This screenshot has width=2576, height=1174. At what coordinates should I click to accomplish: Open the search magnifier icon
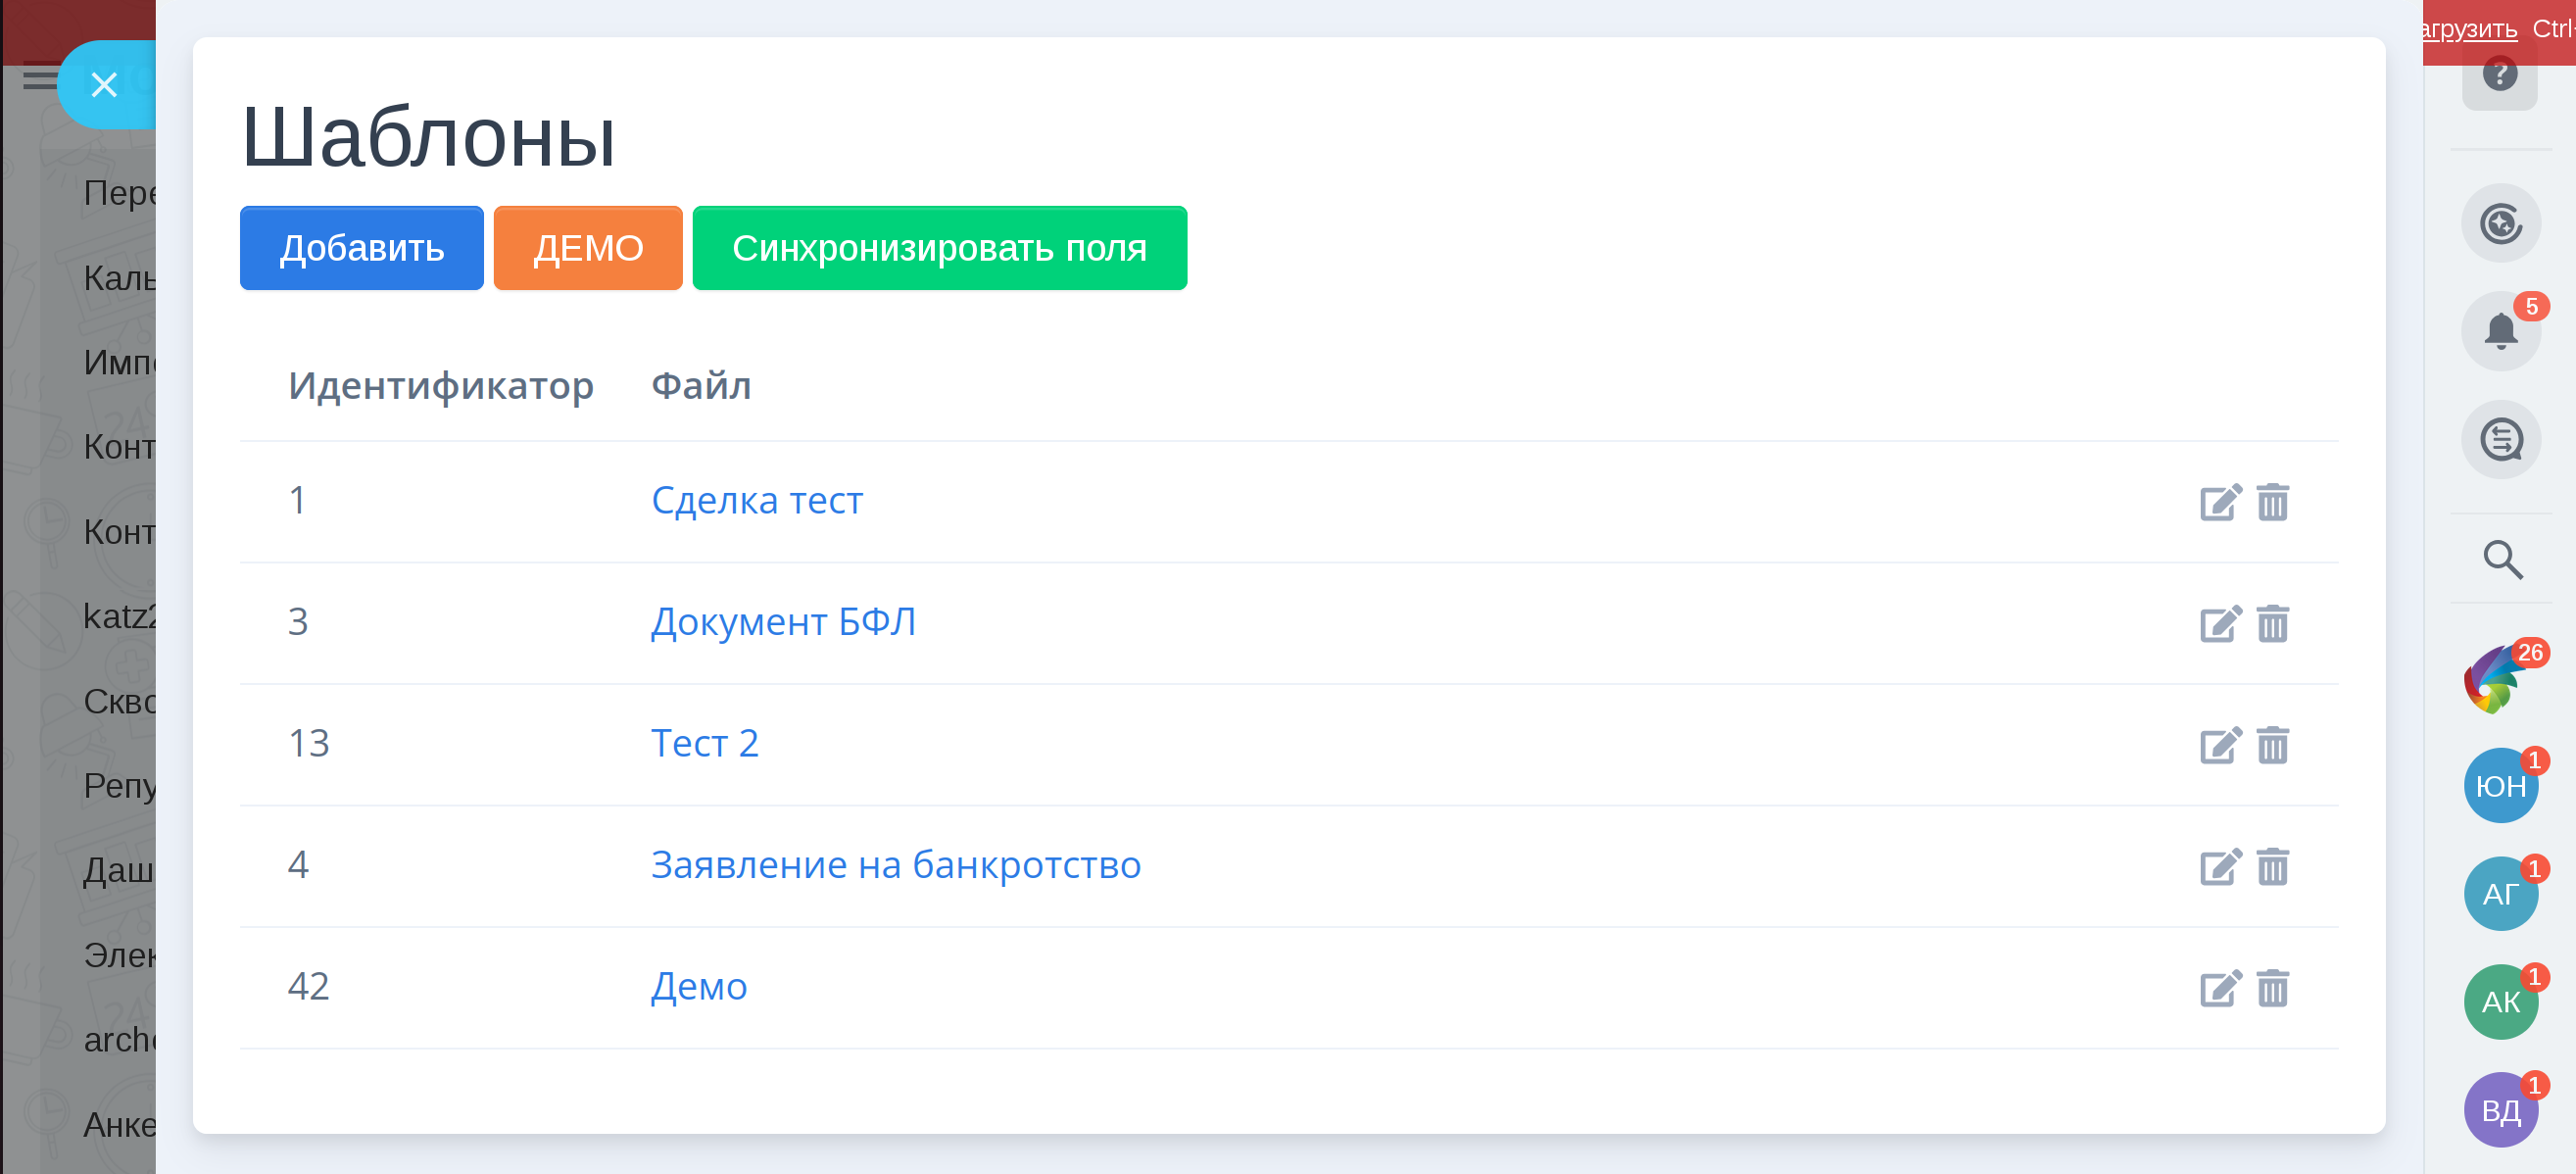pyautogui.click(x=2502, y=559)
